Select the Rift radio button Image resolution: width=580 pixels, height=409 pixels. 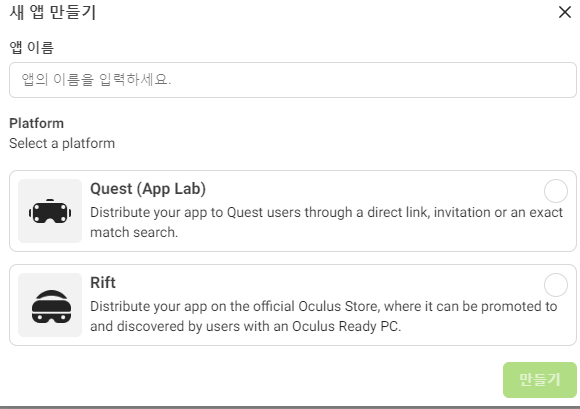tap(555, 285)
